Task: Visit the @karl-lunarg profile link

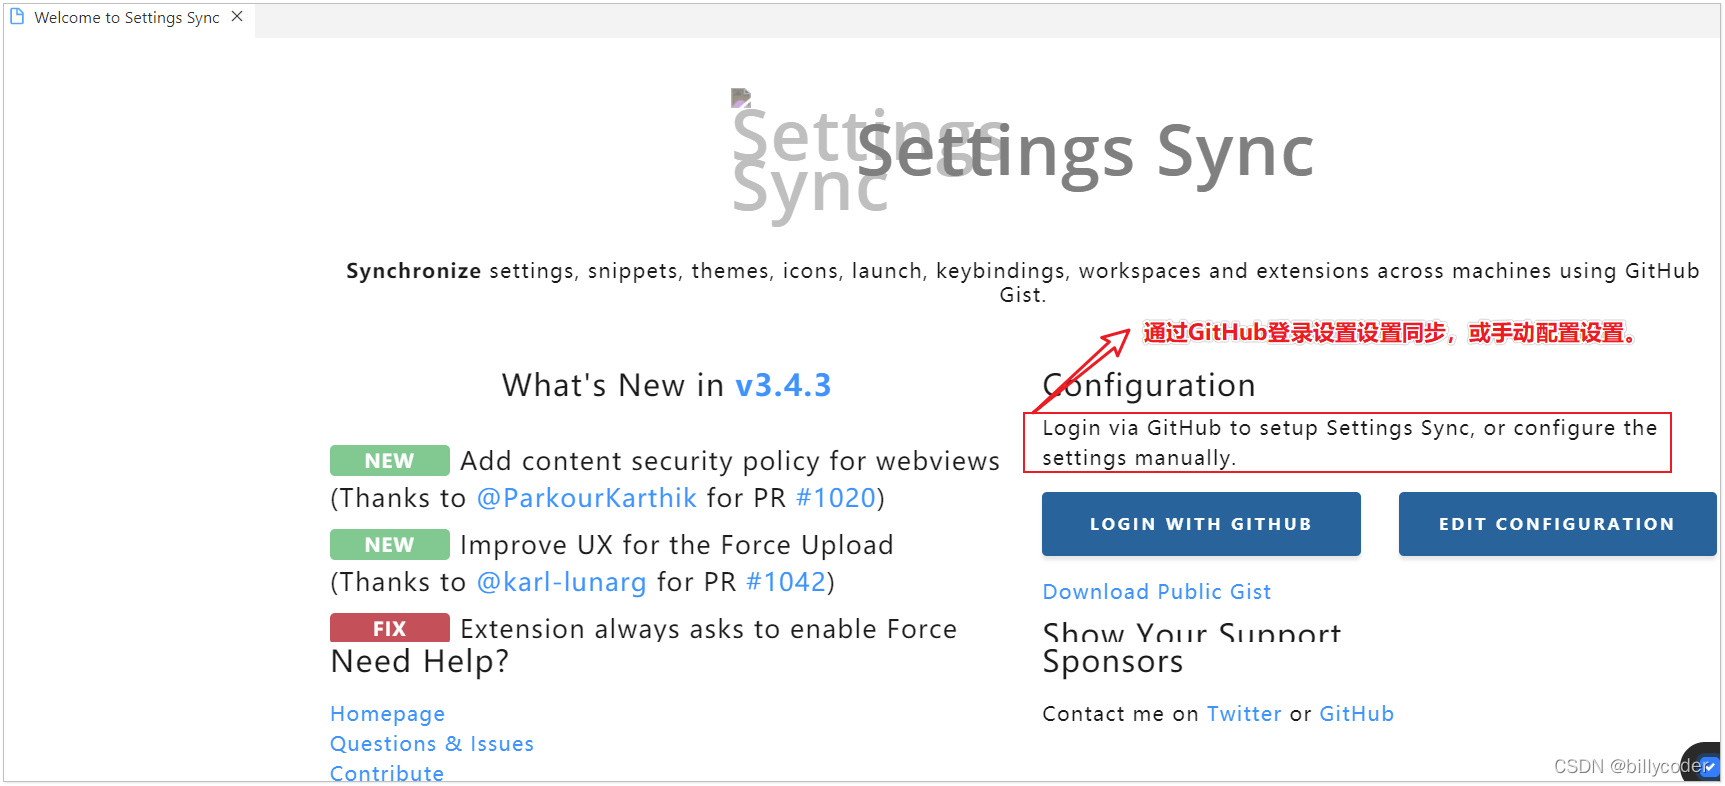Action: 561,582
